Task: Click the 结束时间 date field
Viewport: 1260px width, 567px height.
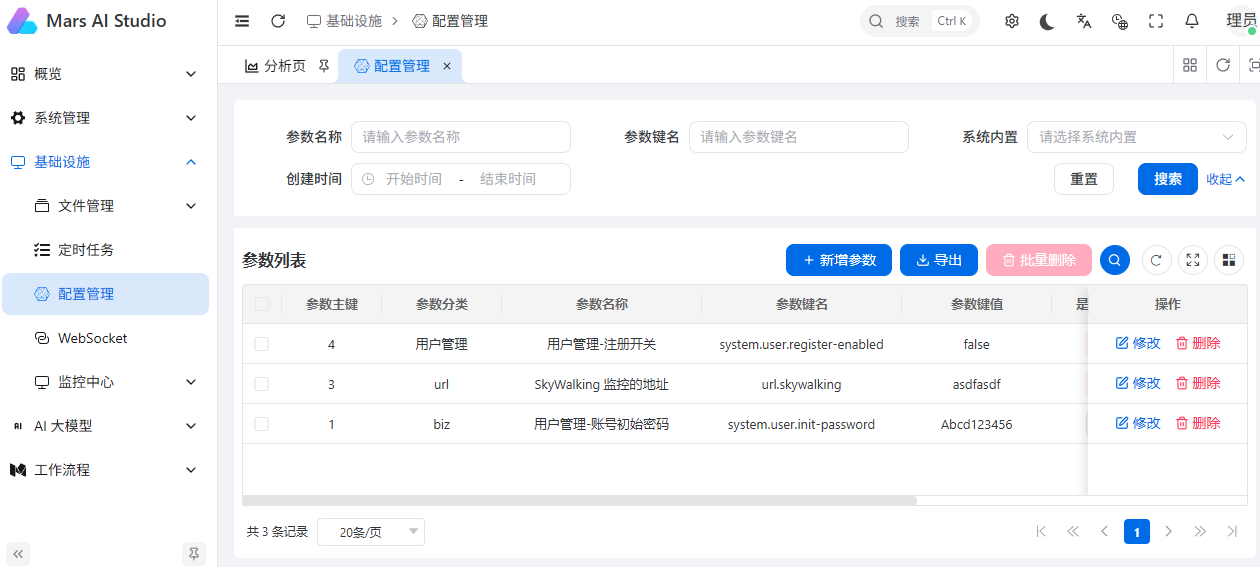Action: 508,179
